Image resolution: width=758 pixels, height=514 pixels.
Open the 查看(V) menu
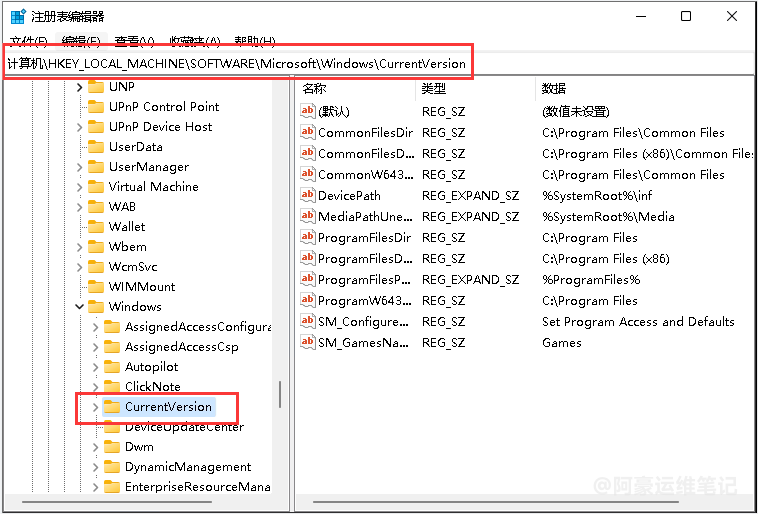[134, 42]
